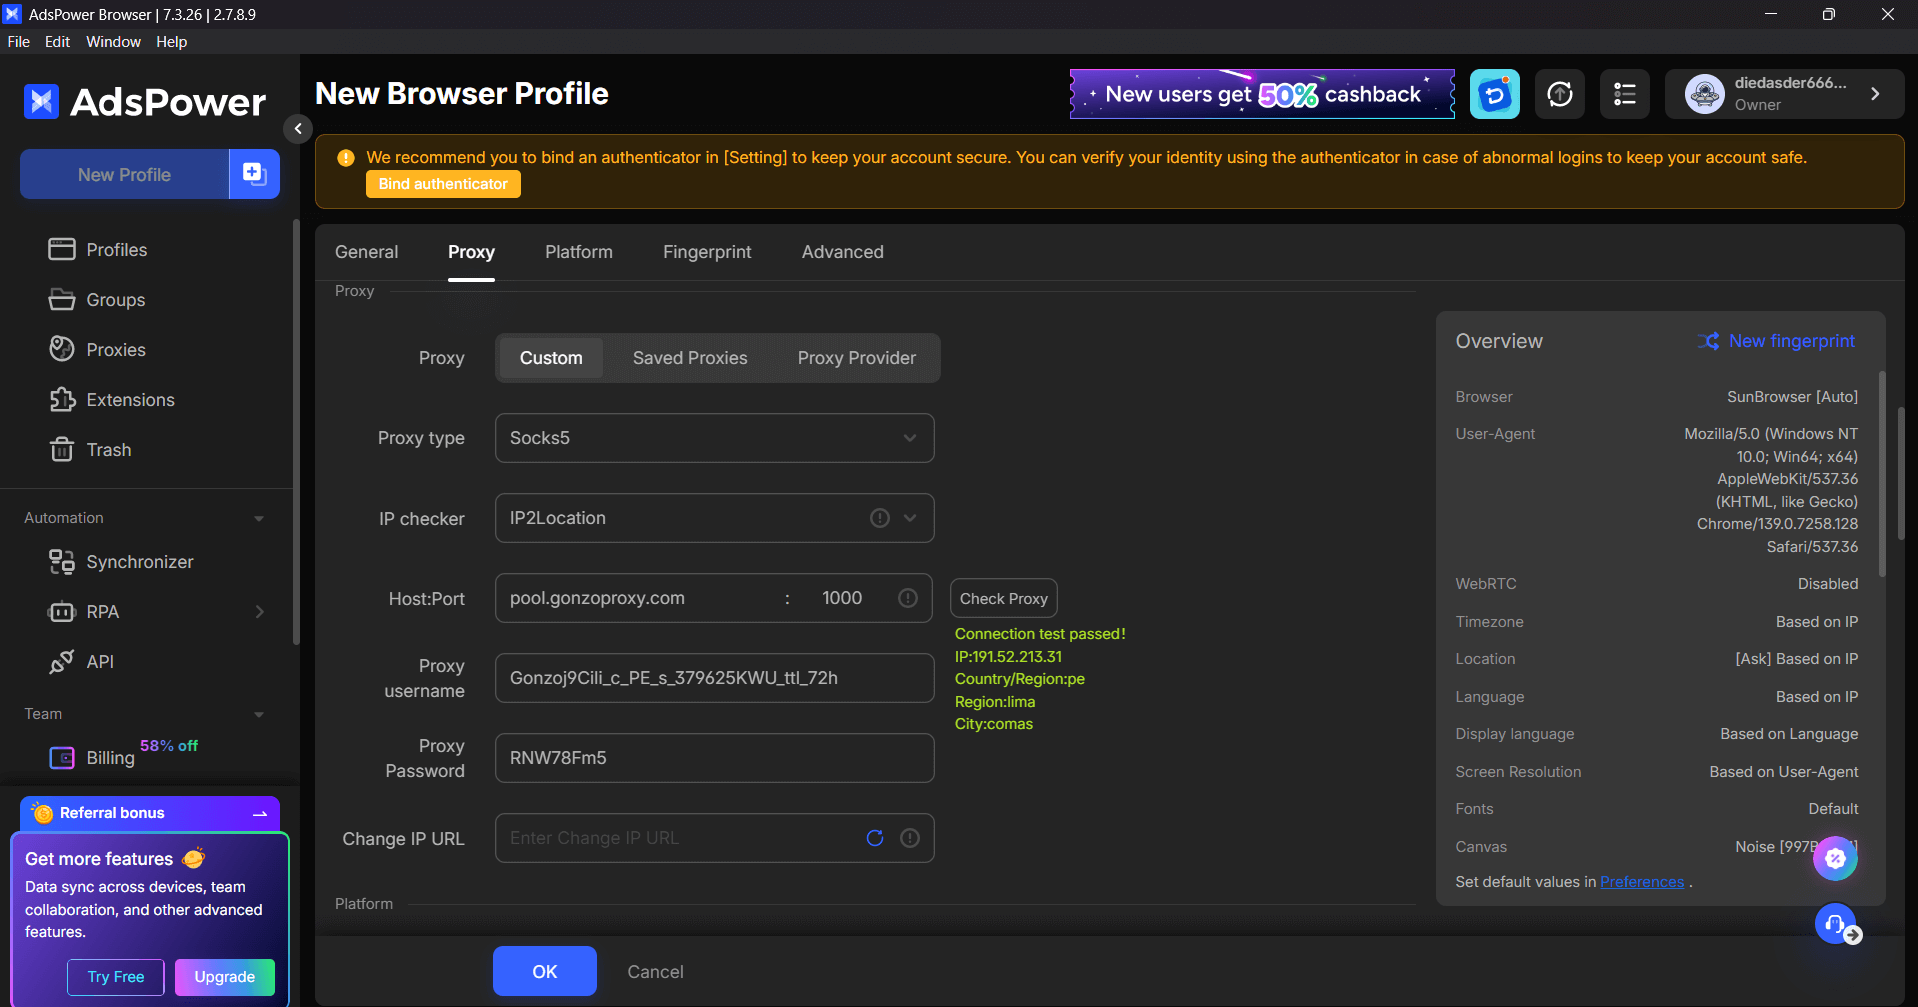The width and height of the screenshot is (1918, 1007).
Task: Click the proxy host input field
Action: click(x=638, y=598)
